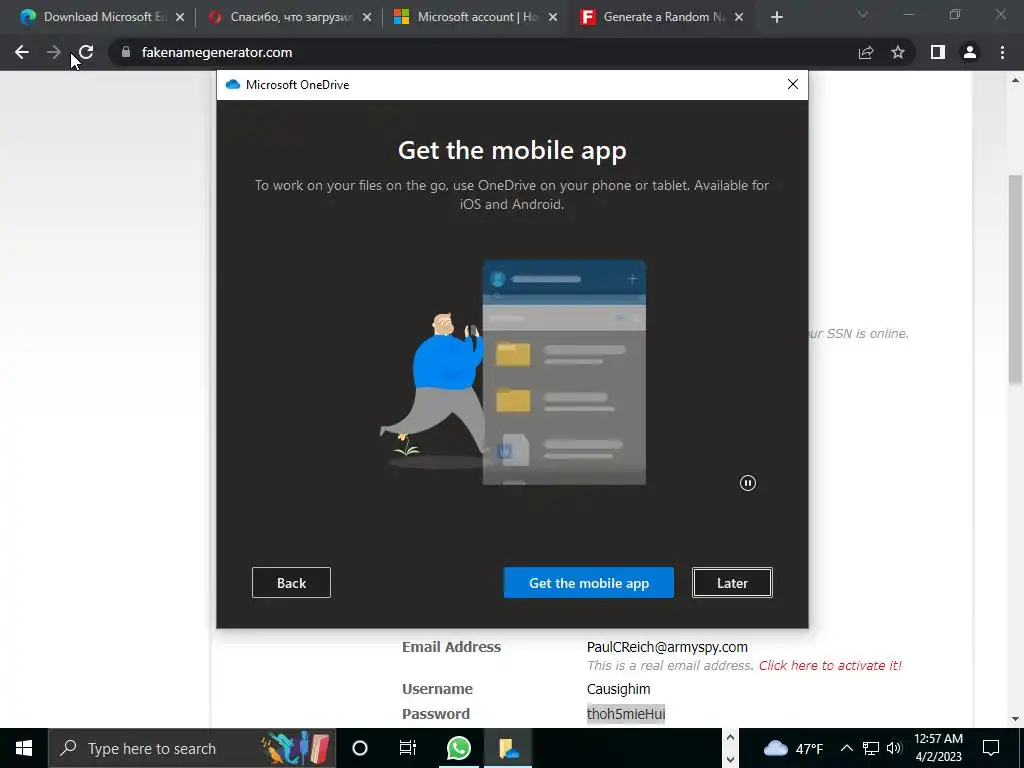View site security lock info
This screenshot has width=1024, height=768.
pyautogui.click(x=126, y=52)
